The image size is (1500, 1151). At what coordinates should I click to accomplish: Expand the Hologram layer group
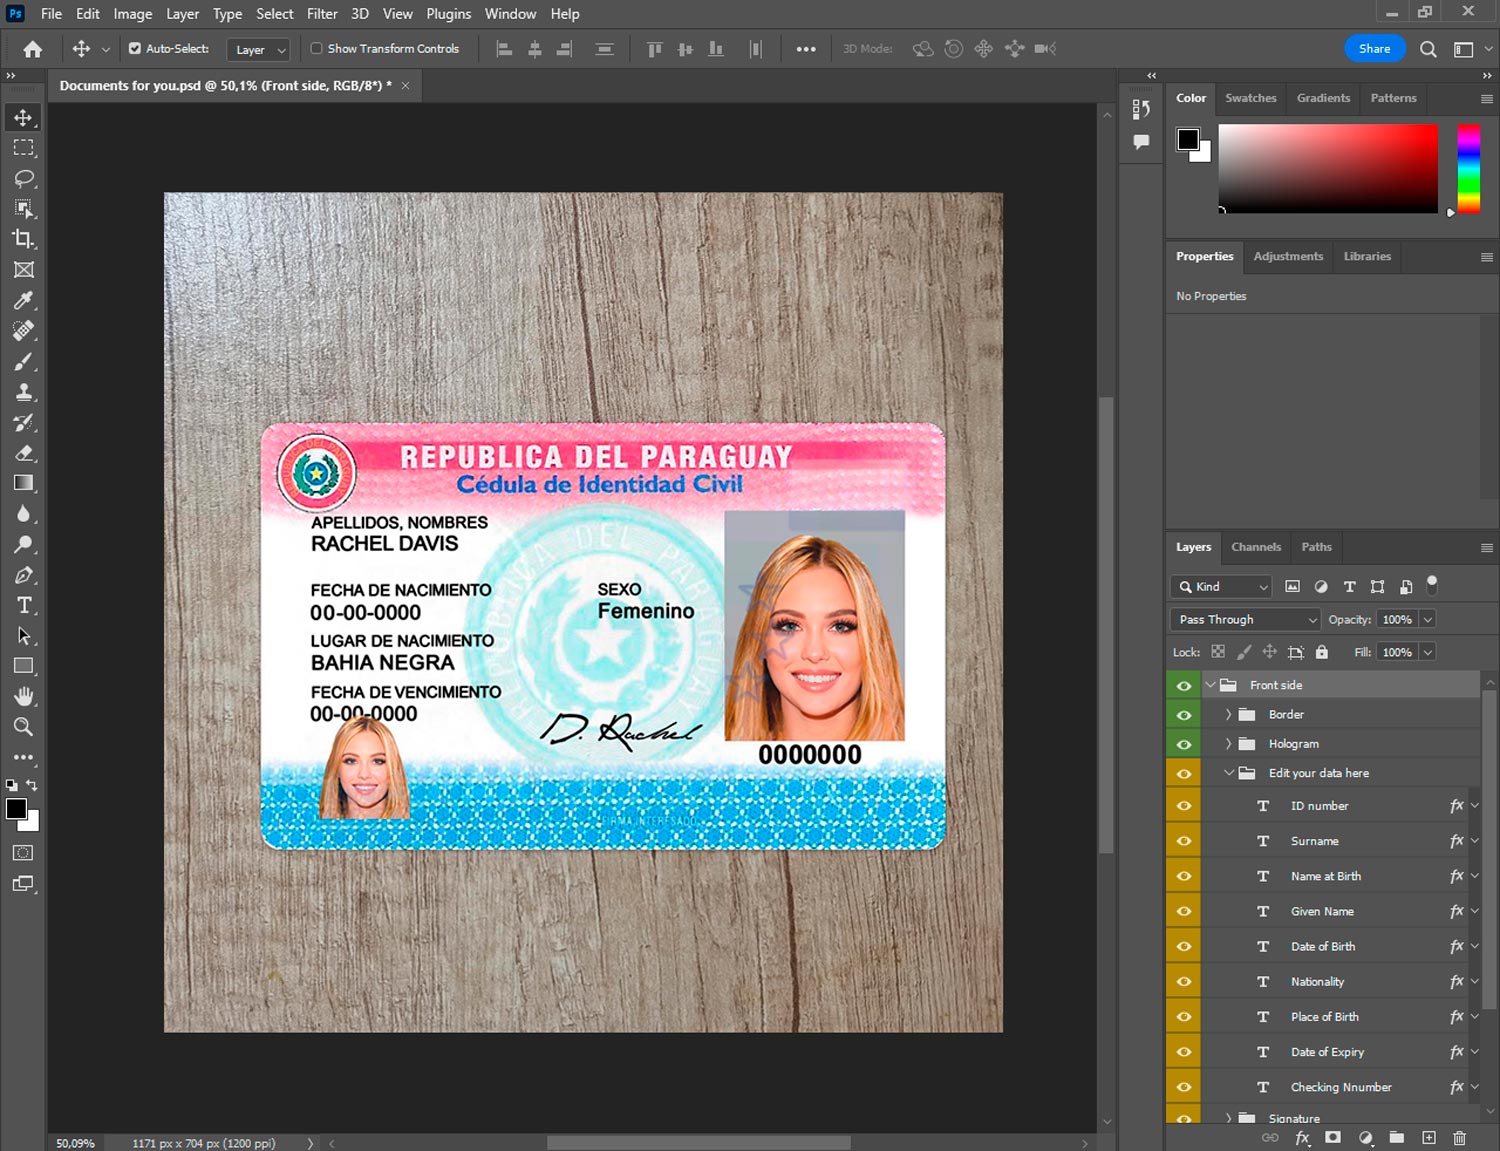[1228, 744]
